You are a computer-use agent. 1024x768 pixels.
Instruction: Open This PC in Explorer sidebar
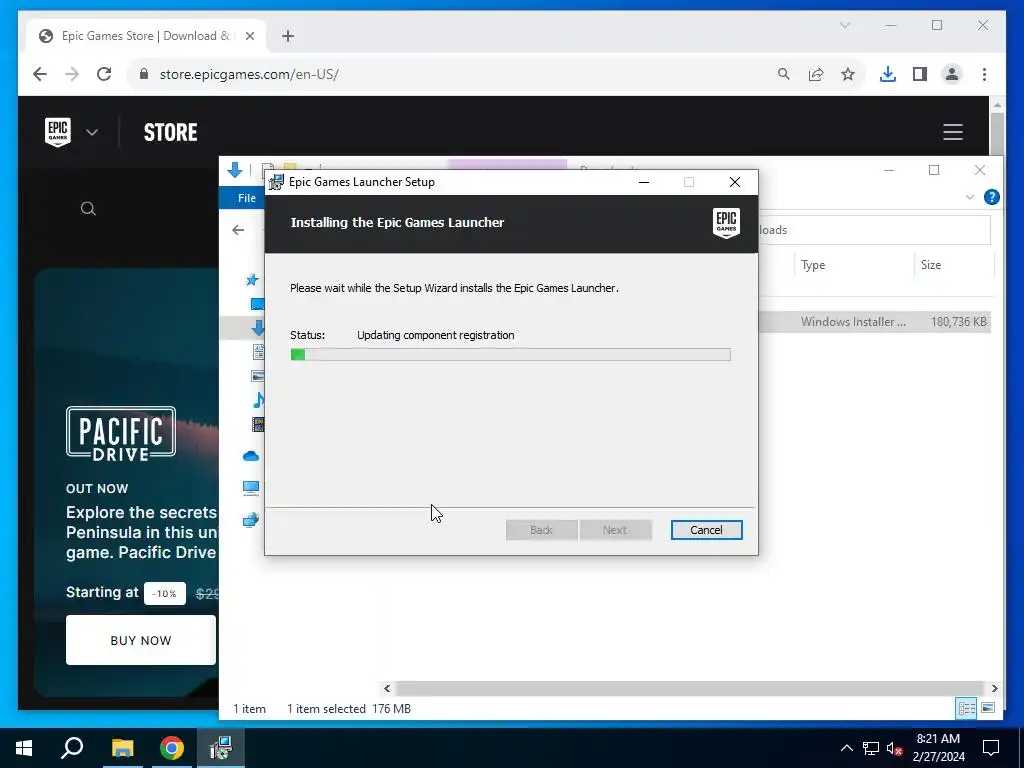click(x=251, y=487)
